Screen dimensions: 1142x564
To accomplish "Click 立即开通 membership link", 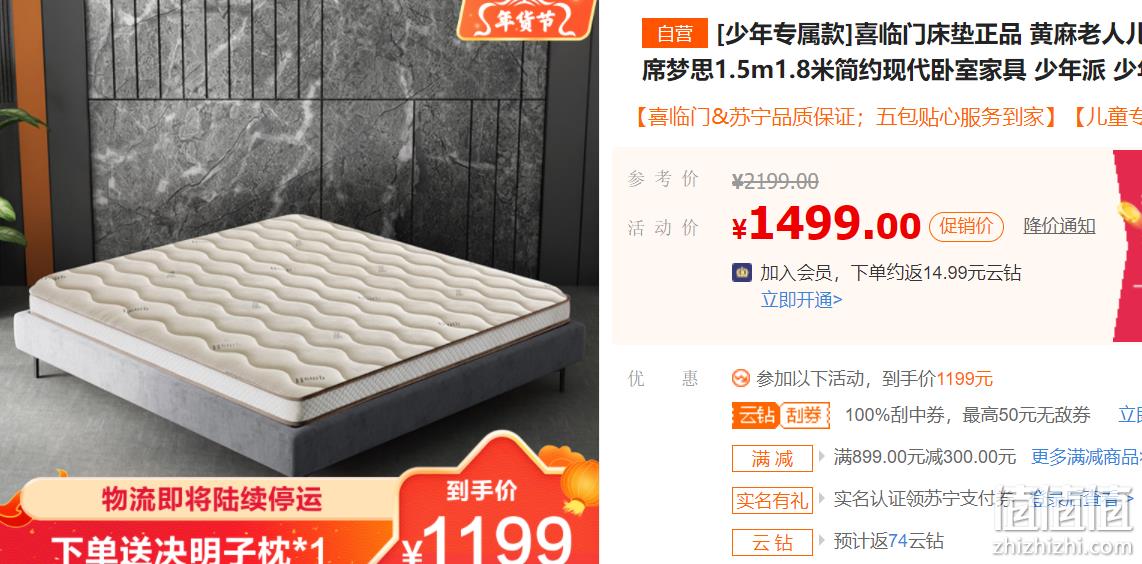I will pos(801,299).
